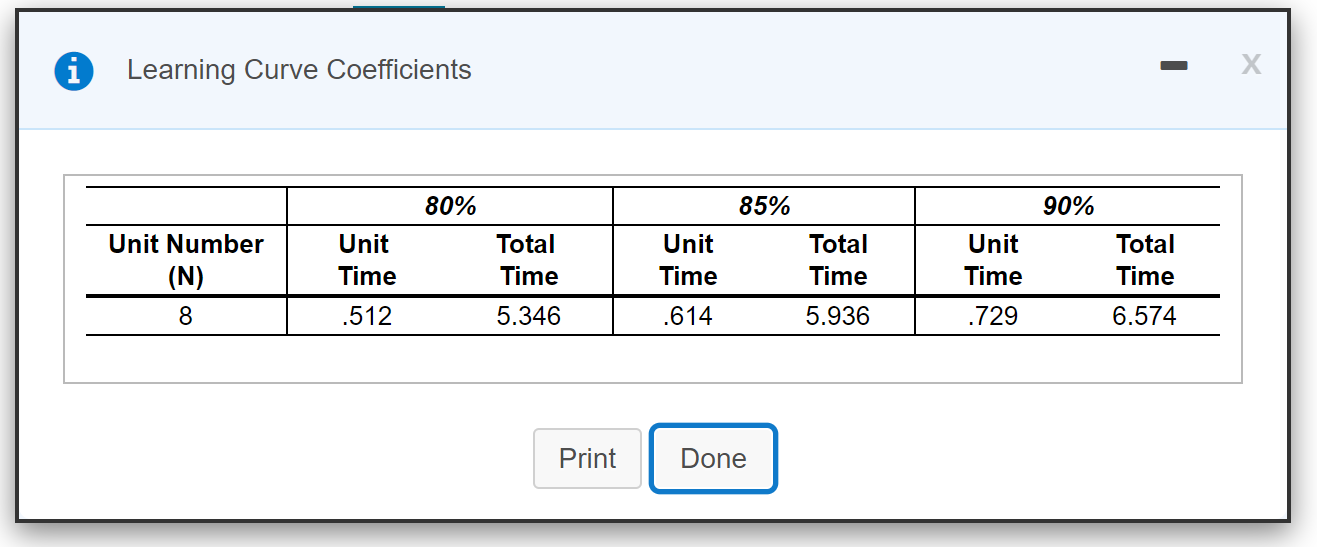Click the Learning Curve Coefficients title
The image size is (1317, 547).
click(x=299, y=70)
